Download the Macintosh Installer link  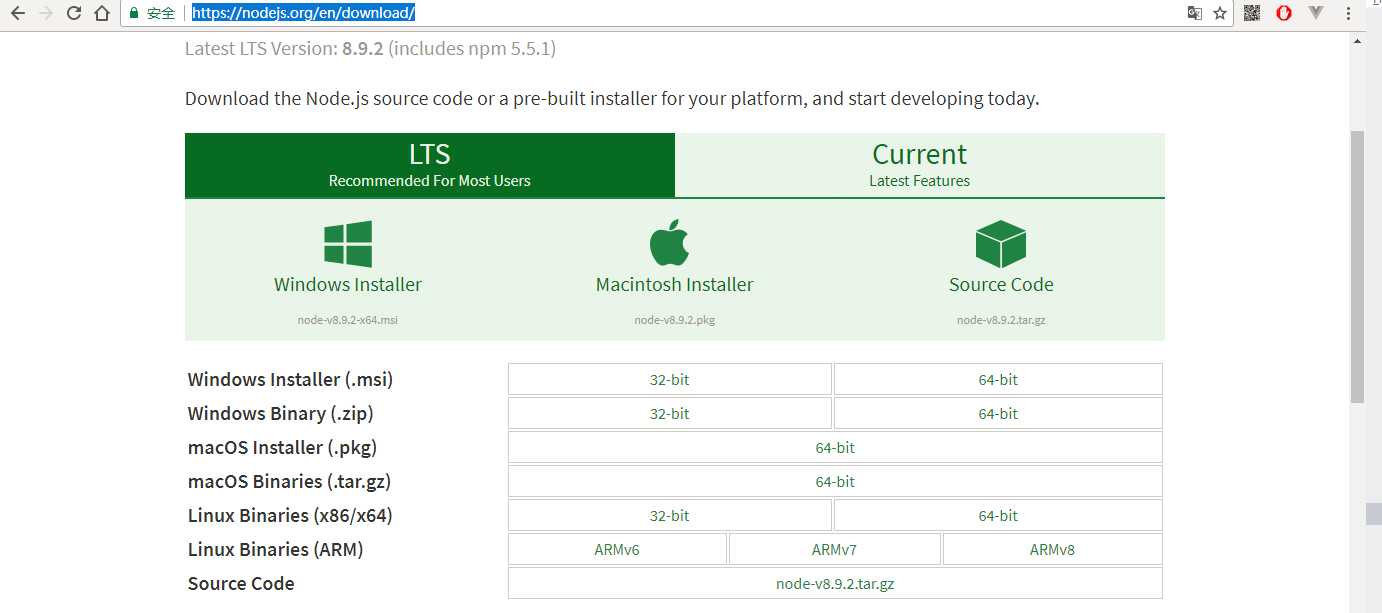point(675,284)
